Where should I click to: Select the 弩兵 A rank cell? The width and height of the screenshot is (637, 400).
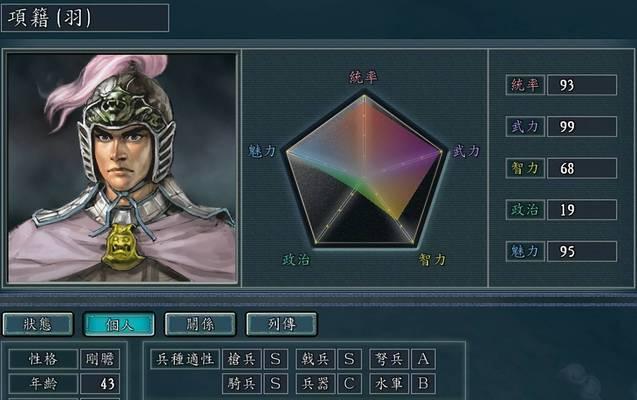coord(423,359)
